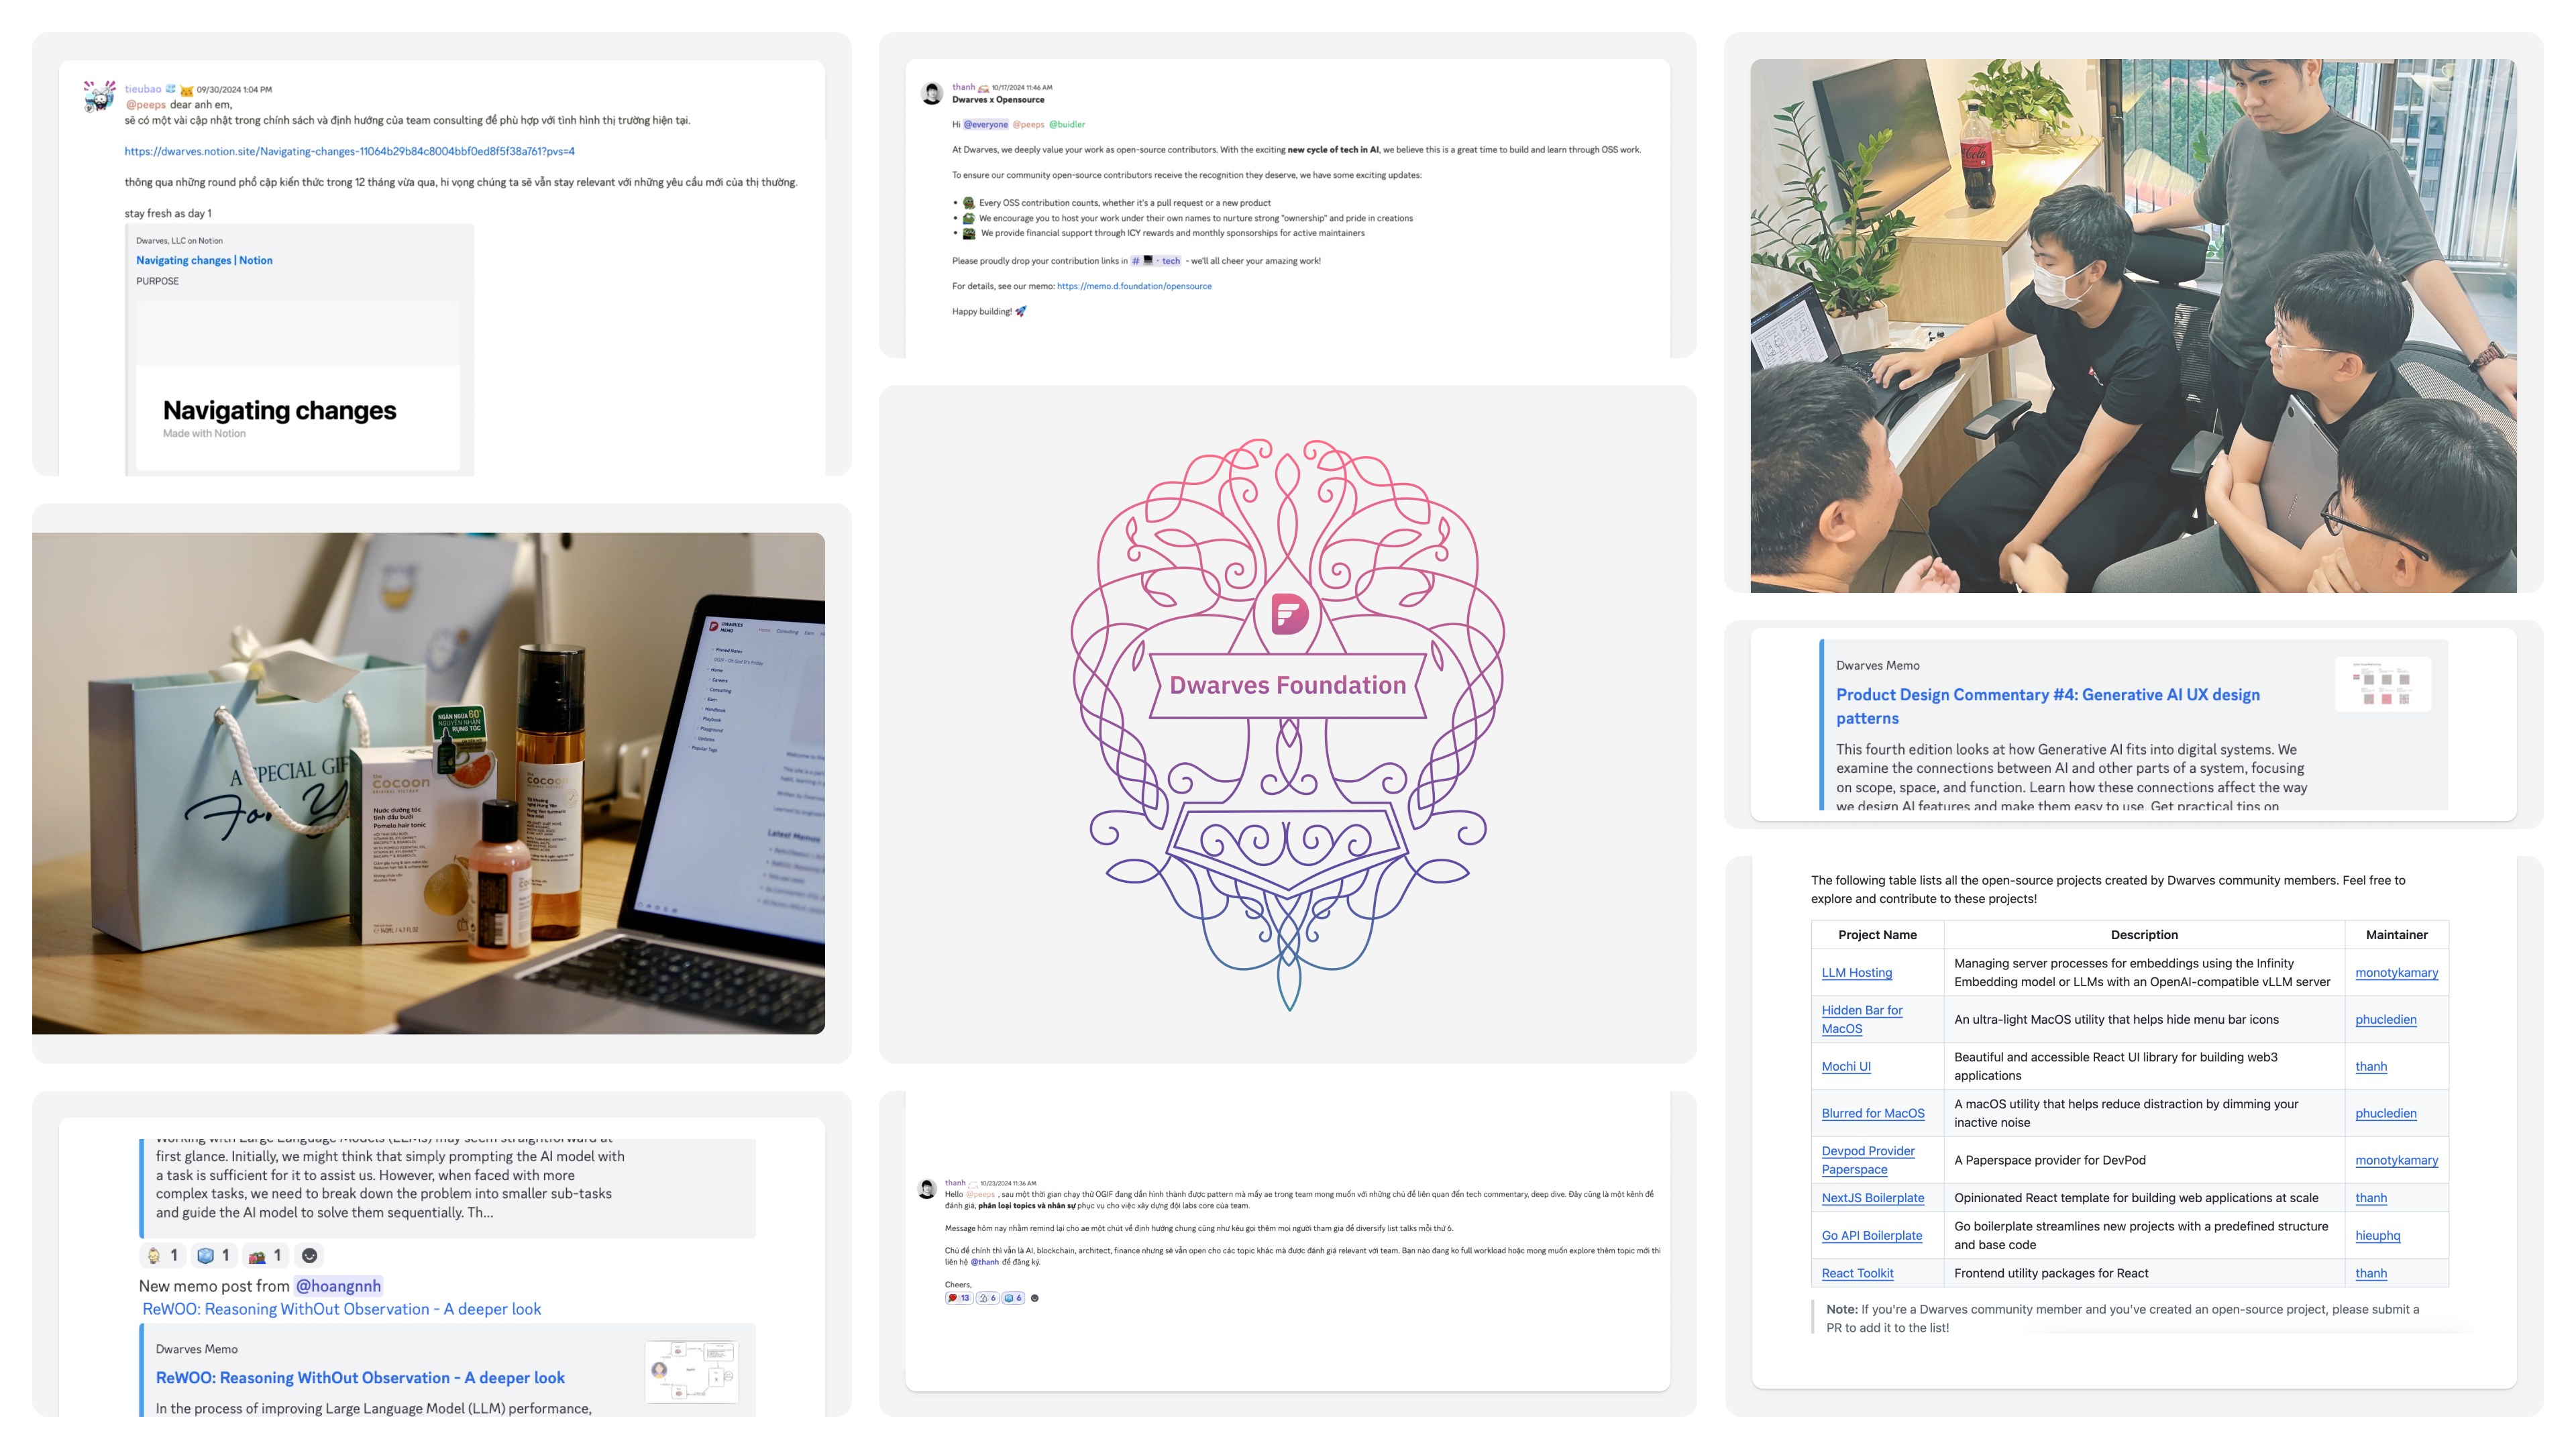
Task: Click the tieubao username
Action: pos(143,89)
